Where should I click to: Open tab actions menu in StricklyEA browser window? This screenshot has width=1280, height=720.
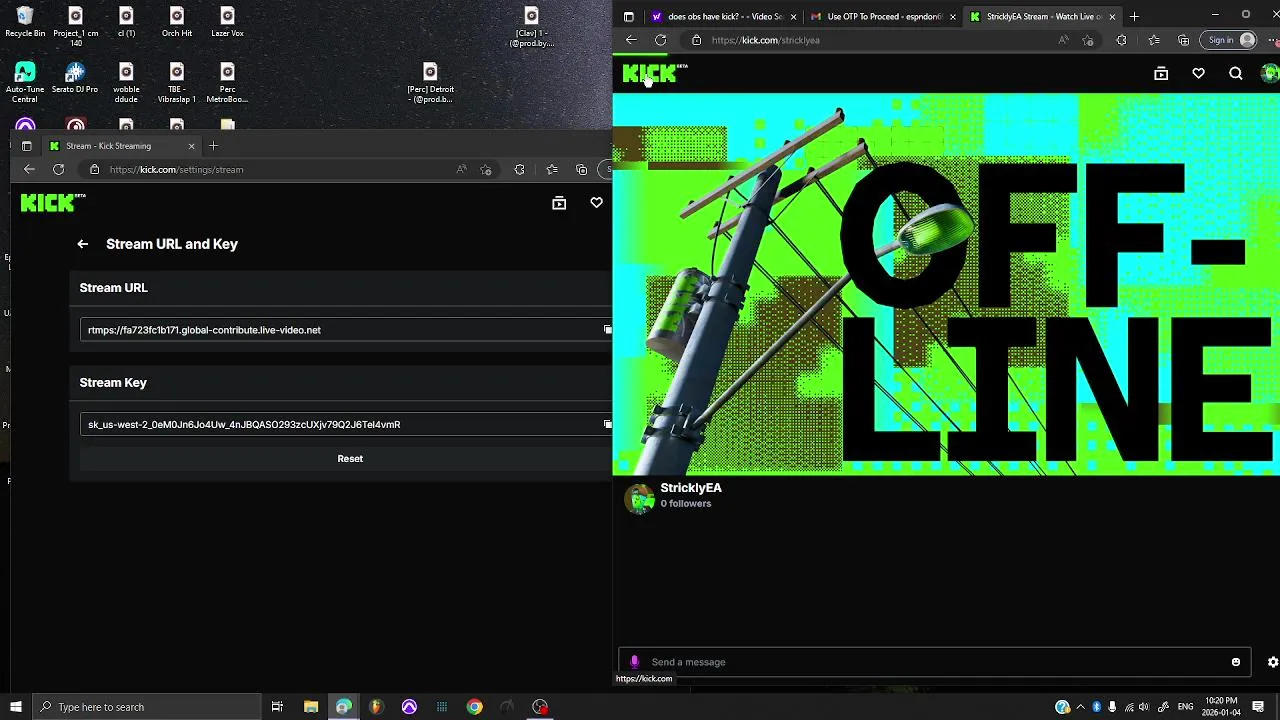[628, 17]
